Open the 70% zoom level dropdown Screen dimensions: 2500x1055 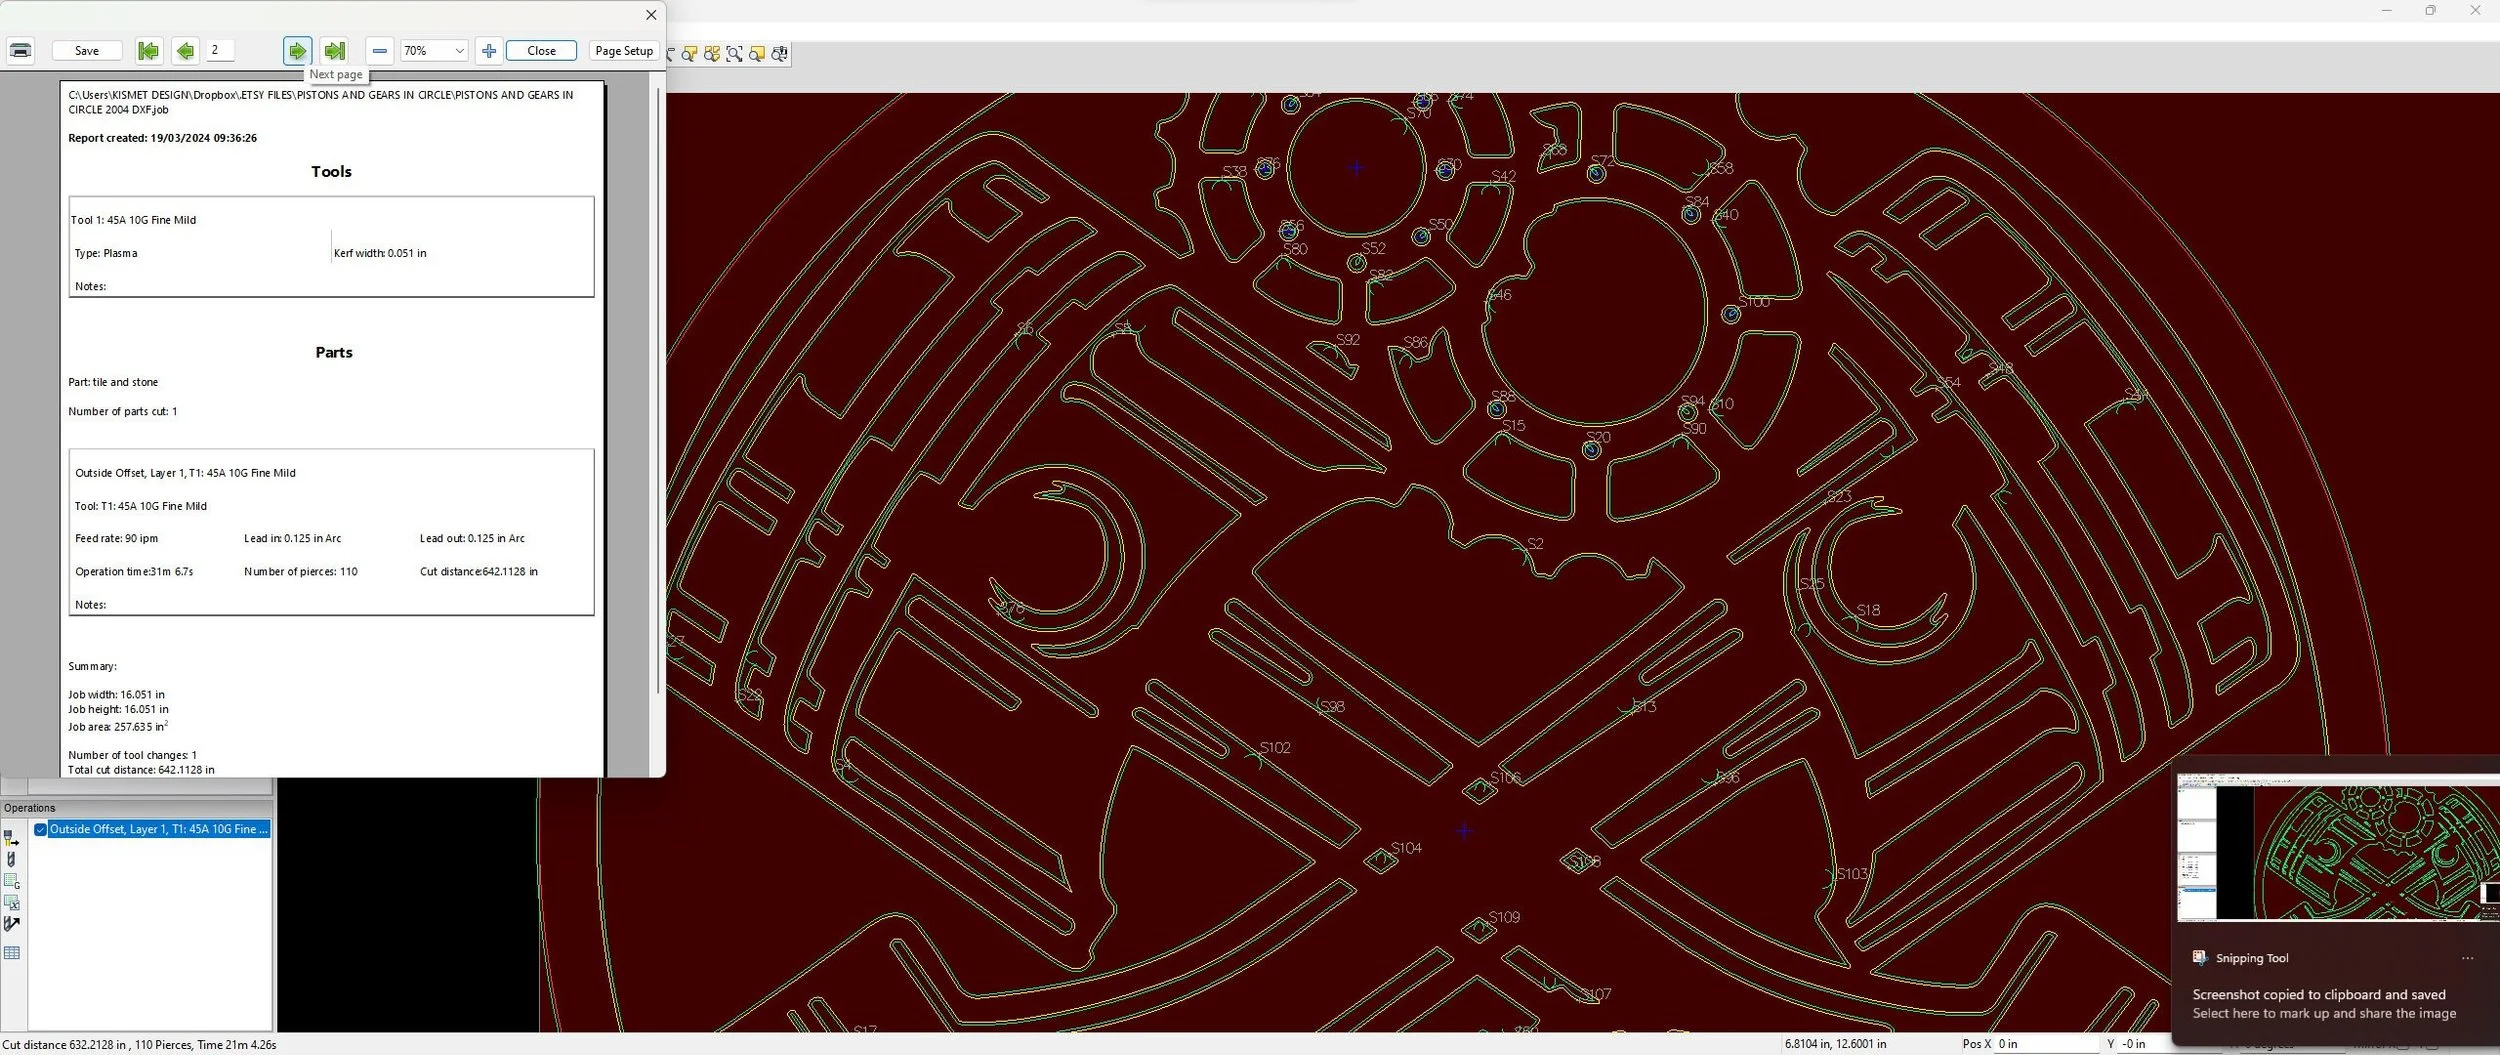pos(434,50)
